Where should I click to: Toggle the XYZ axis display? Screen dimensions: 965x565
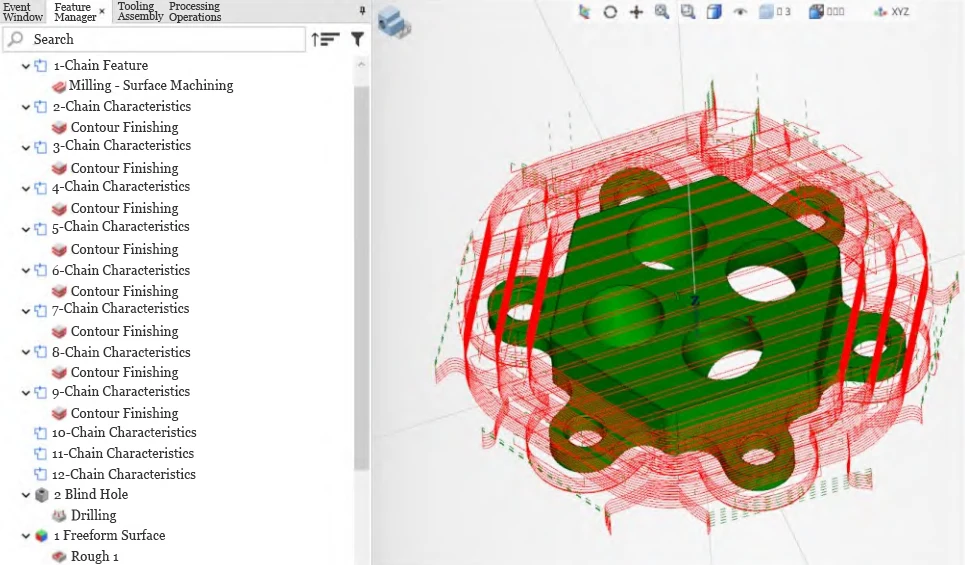click(x=891, y=12)
